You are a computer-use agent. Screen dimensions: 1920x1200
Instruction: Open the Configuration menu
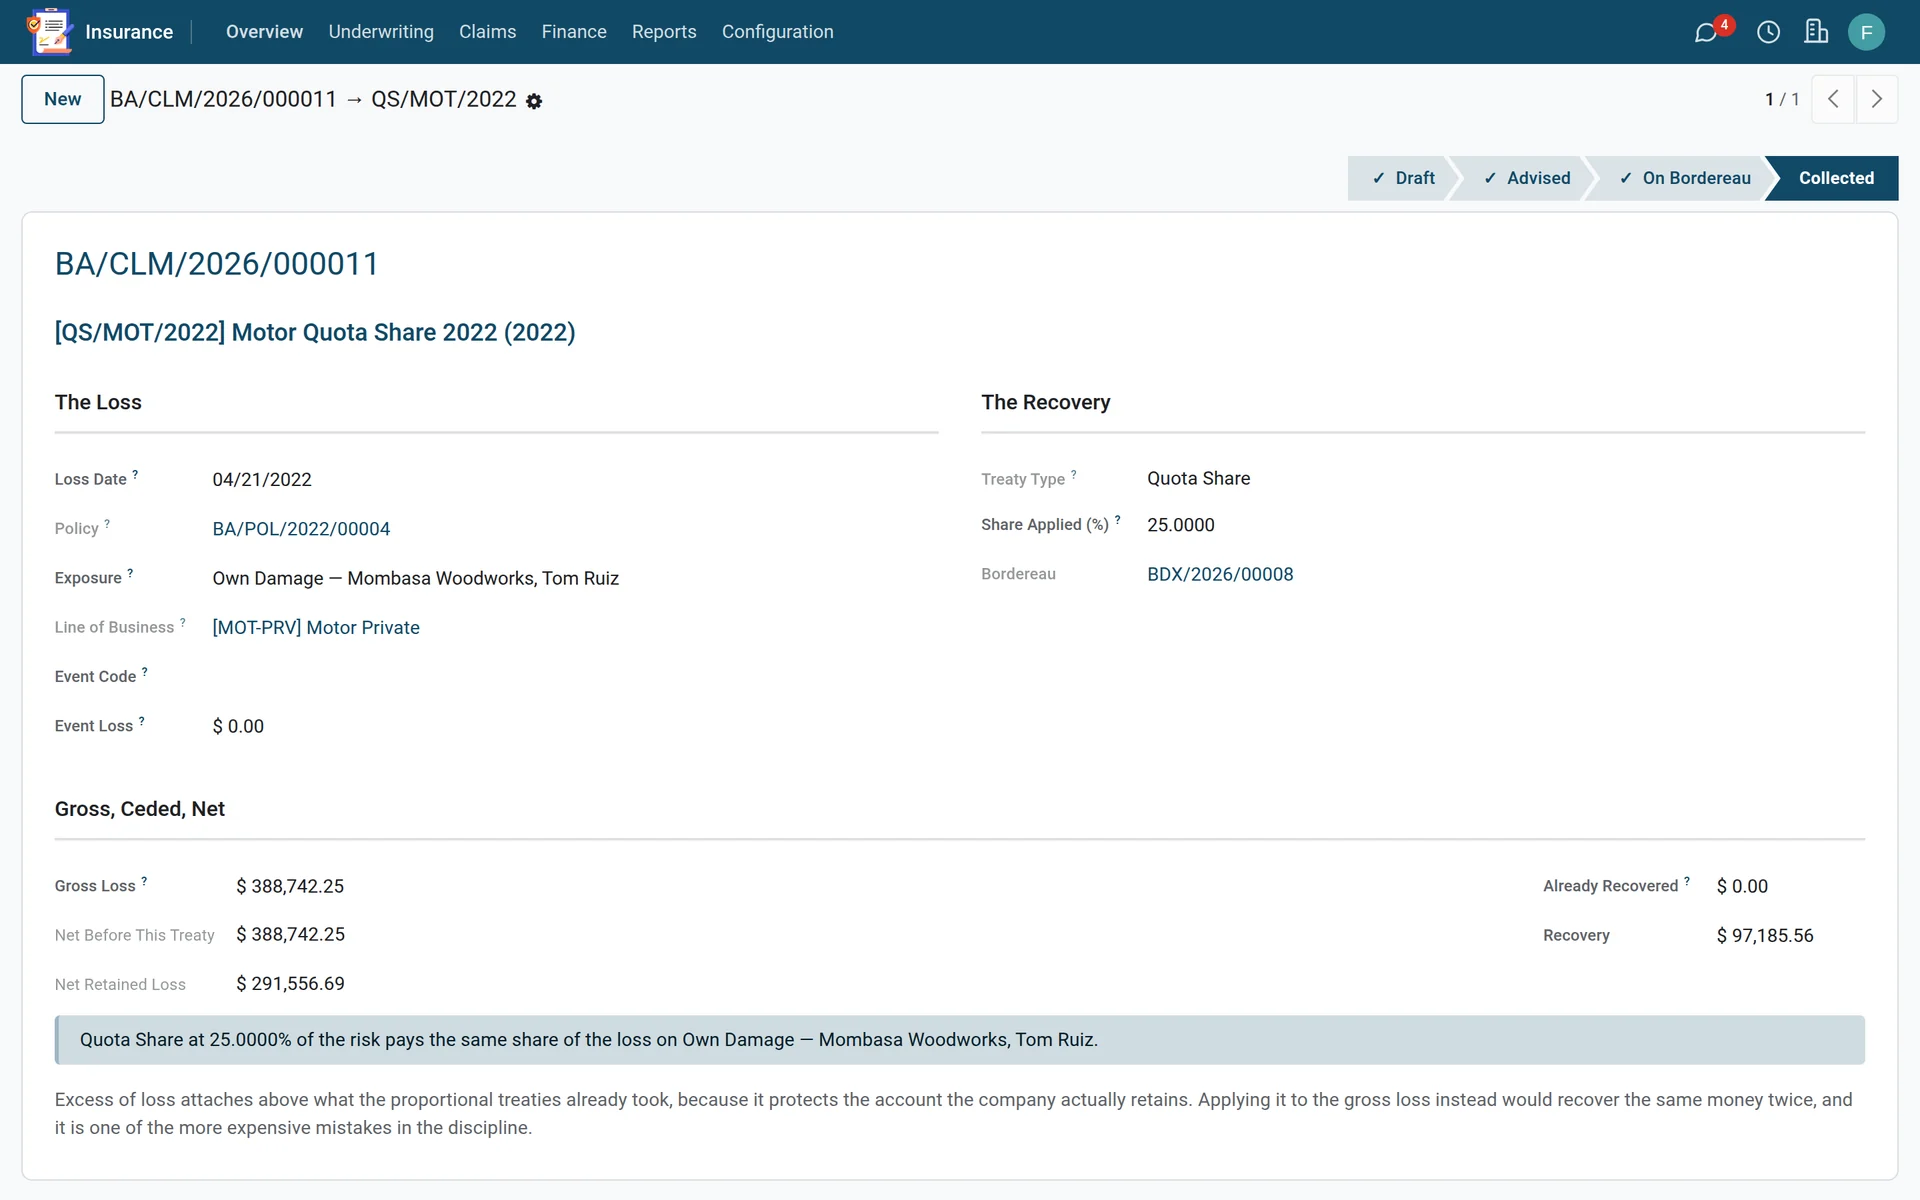[x=778, y=32]
